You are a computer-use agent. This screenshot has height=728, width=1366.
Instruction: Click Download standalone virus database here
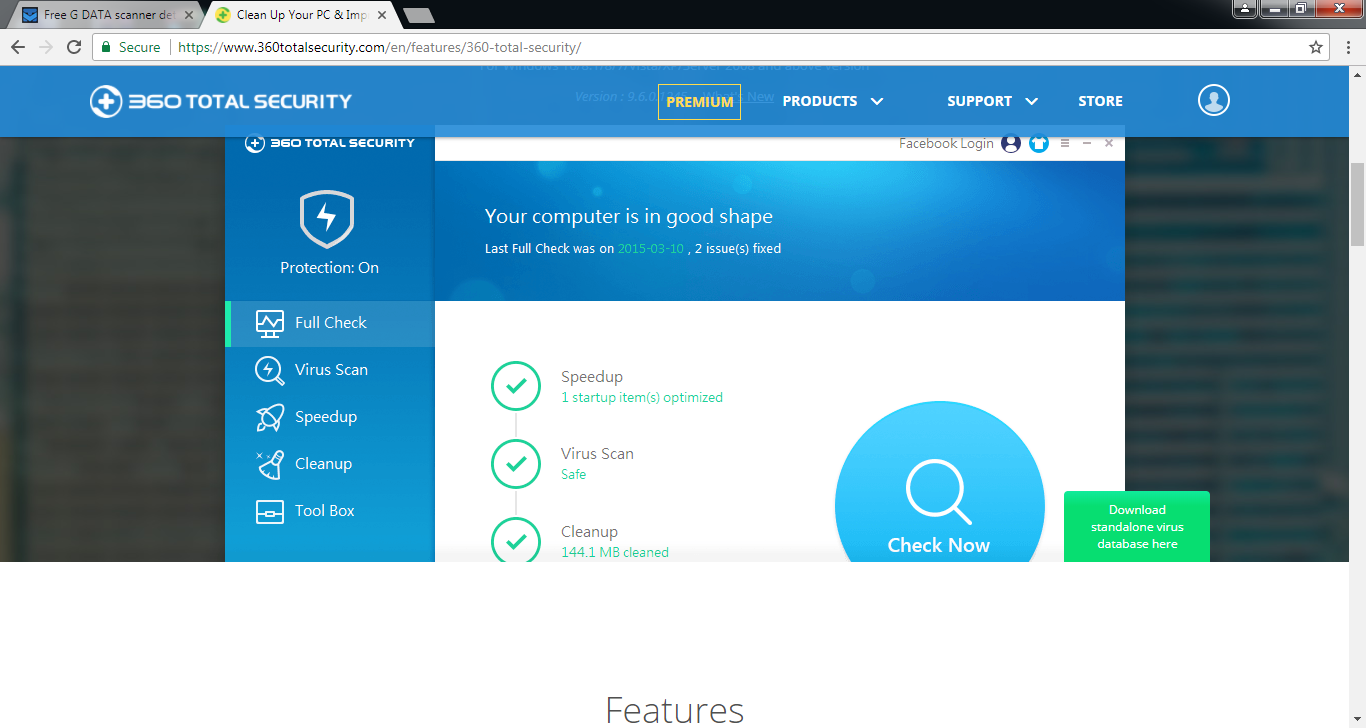tap(1137, 527)
